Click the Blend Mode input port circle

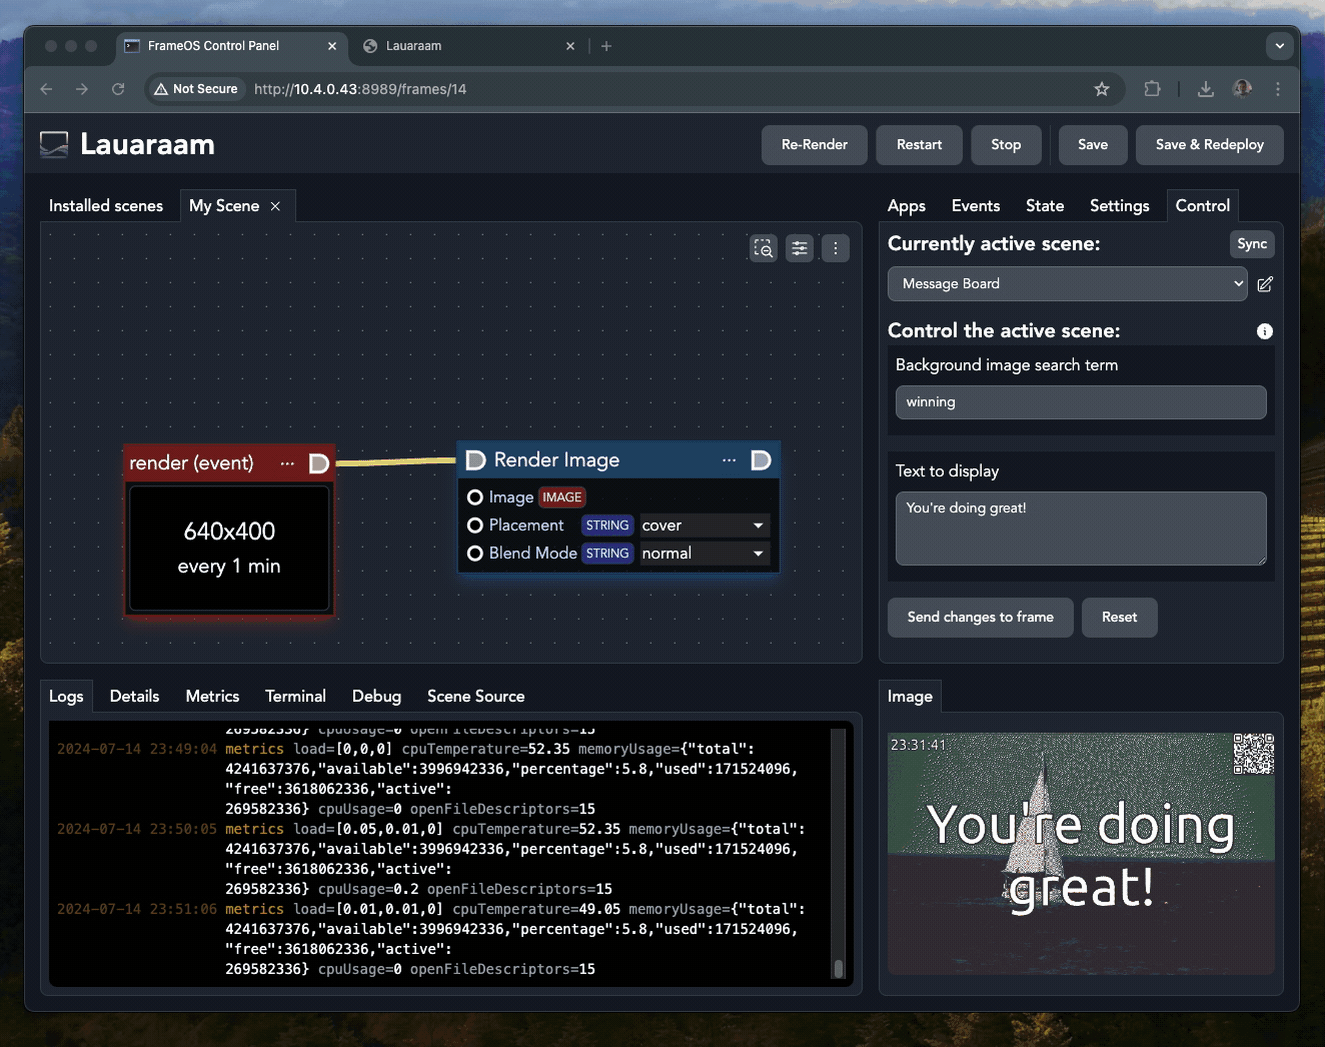click(475, 553)
